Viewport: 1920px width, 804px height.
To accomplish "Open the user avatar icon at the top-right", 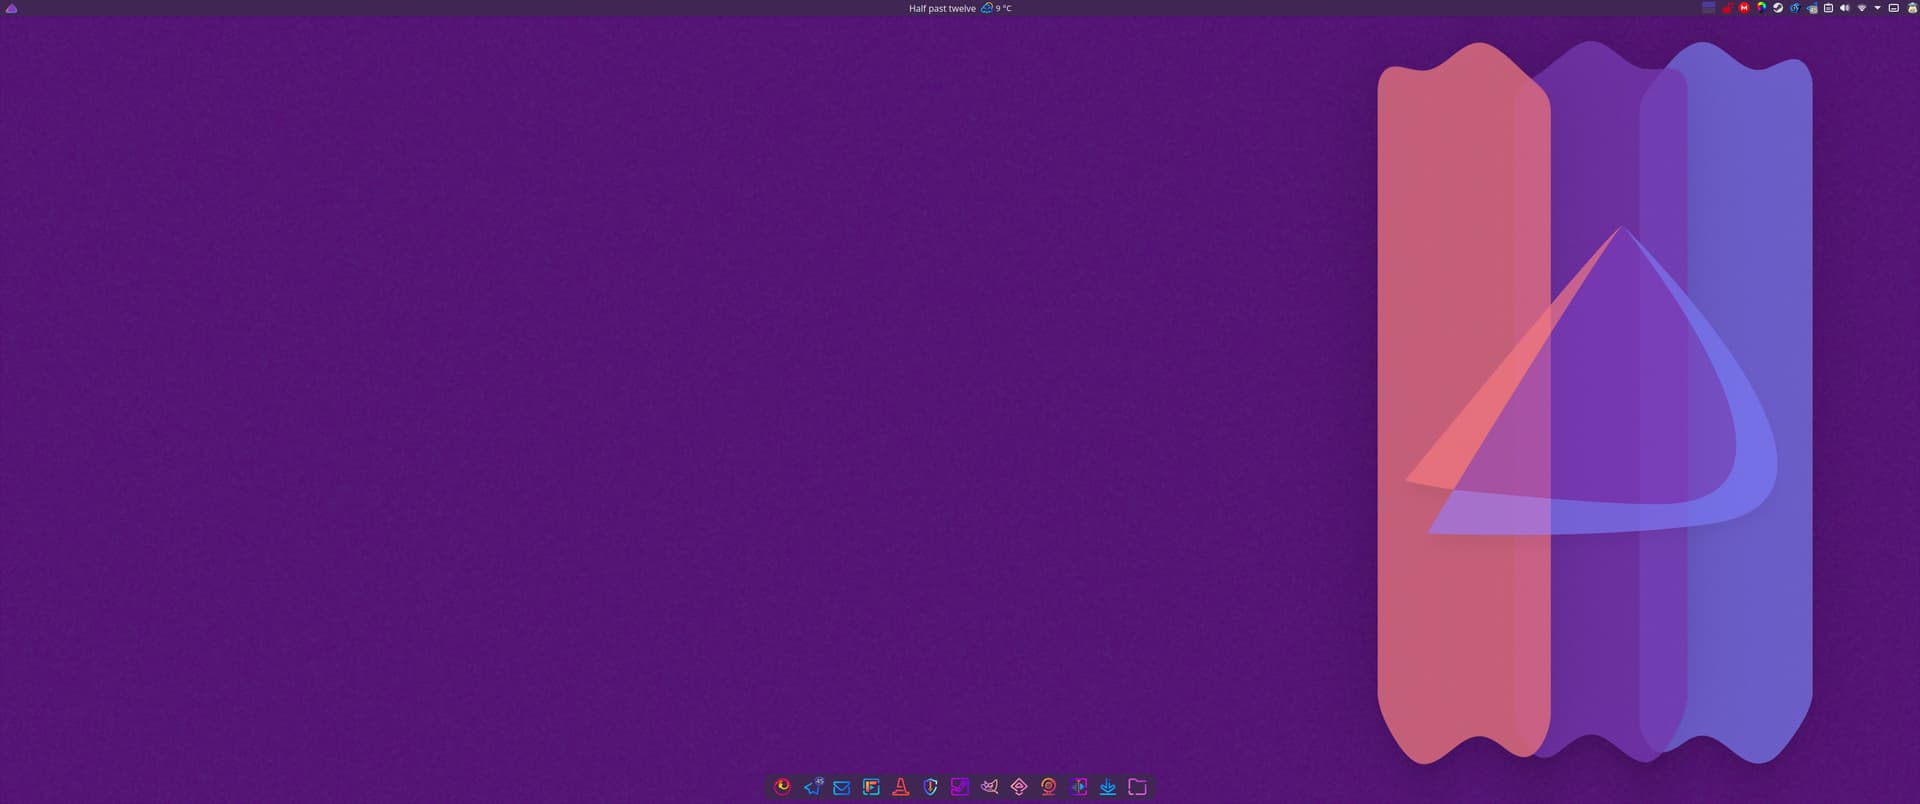I will tap(1912, 8).
